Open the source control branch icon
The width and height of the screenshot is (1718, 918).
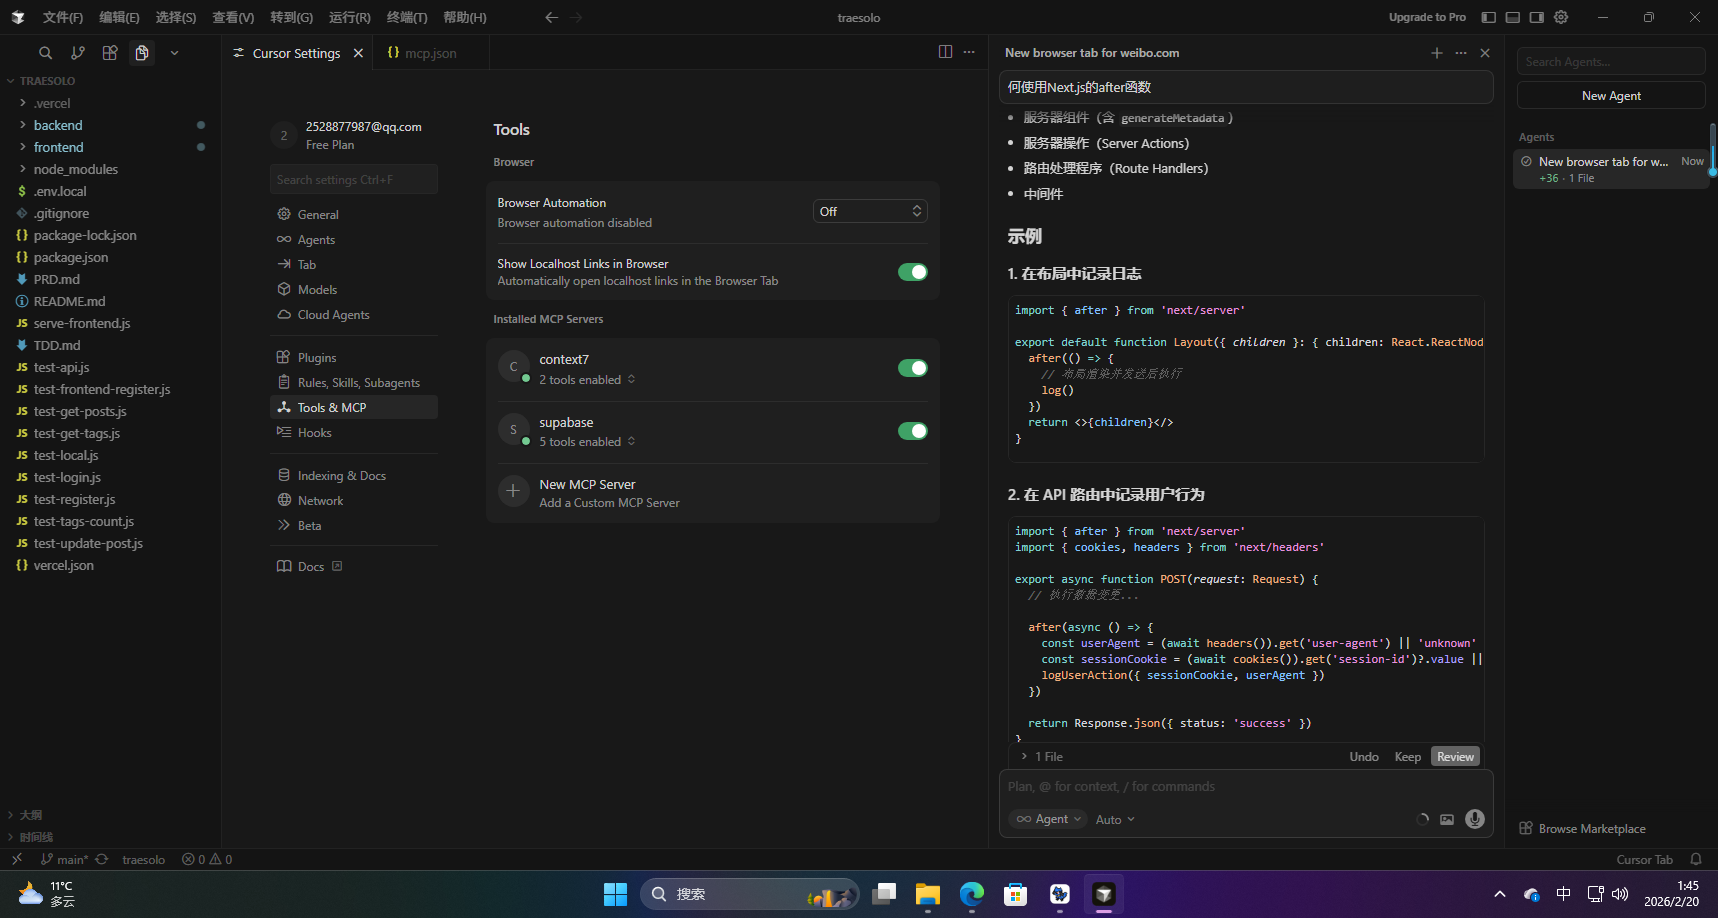[77, 53]
